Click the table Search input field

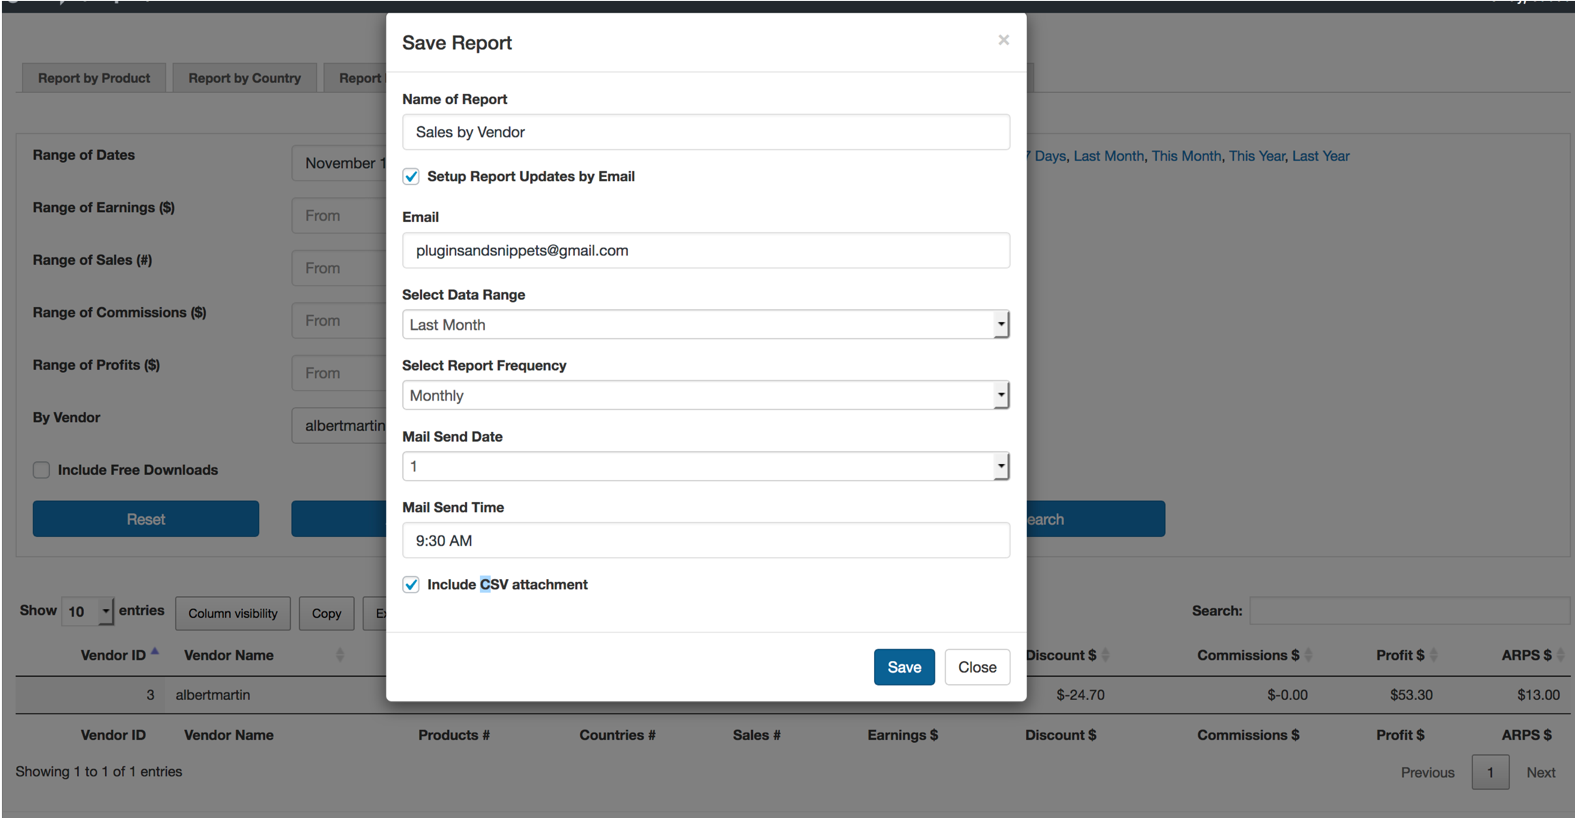[x=1409, y=611]
